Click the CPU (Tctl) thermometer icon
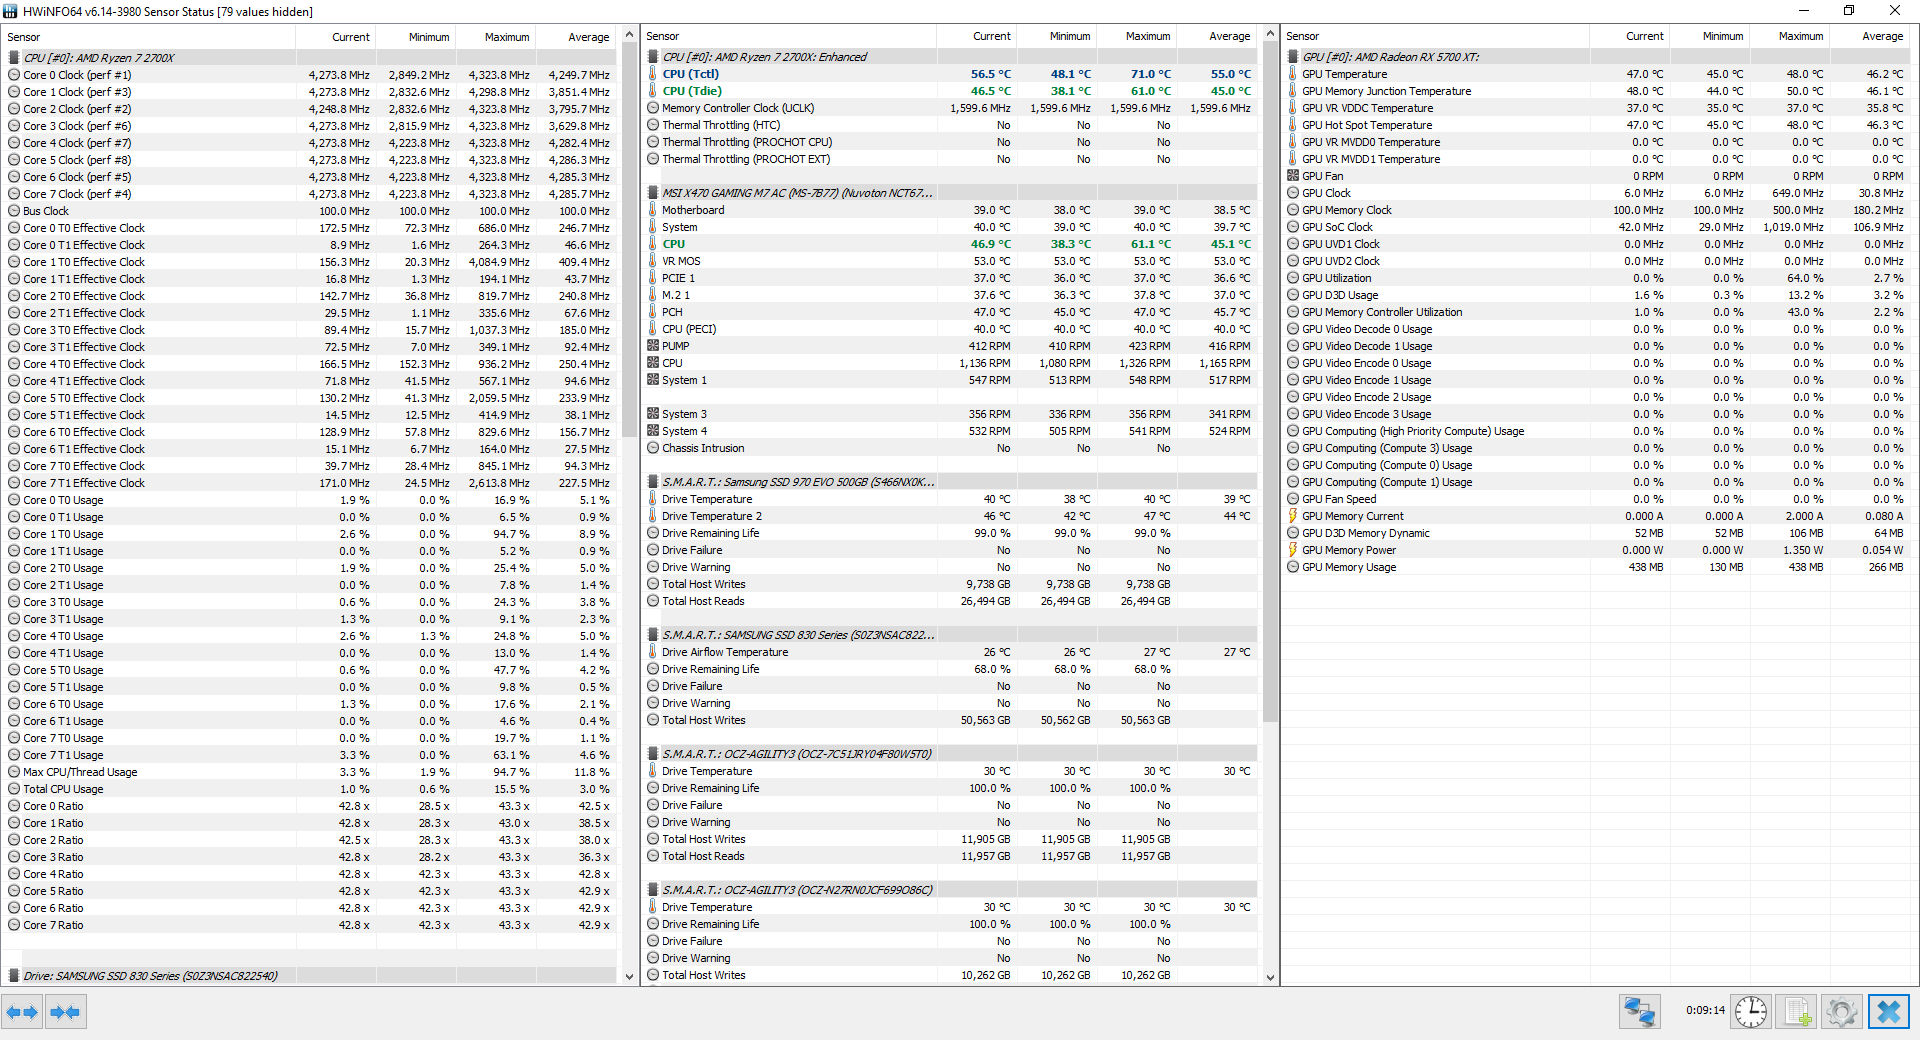1920x1040 pixels. [653, 74]
